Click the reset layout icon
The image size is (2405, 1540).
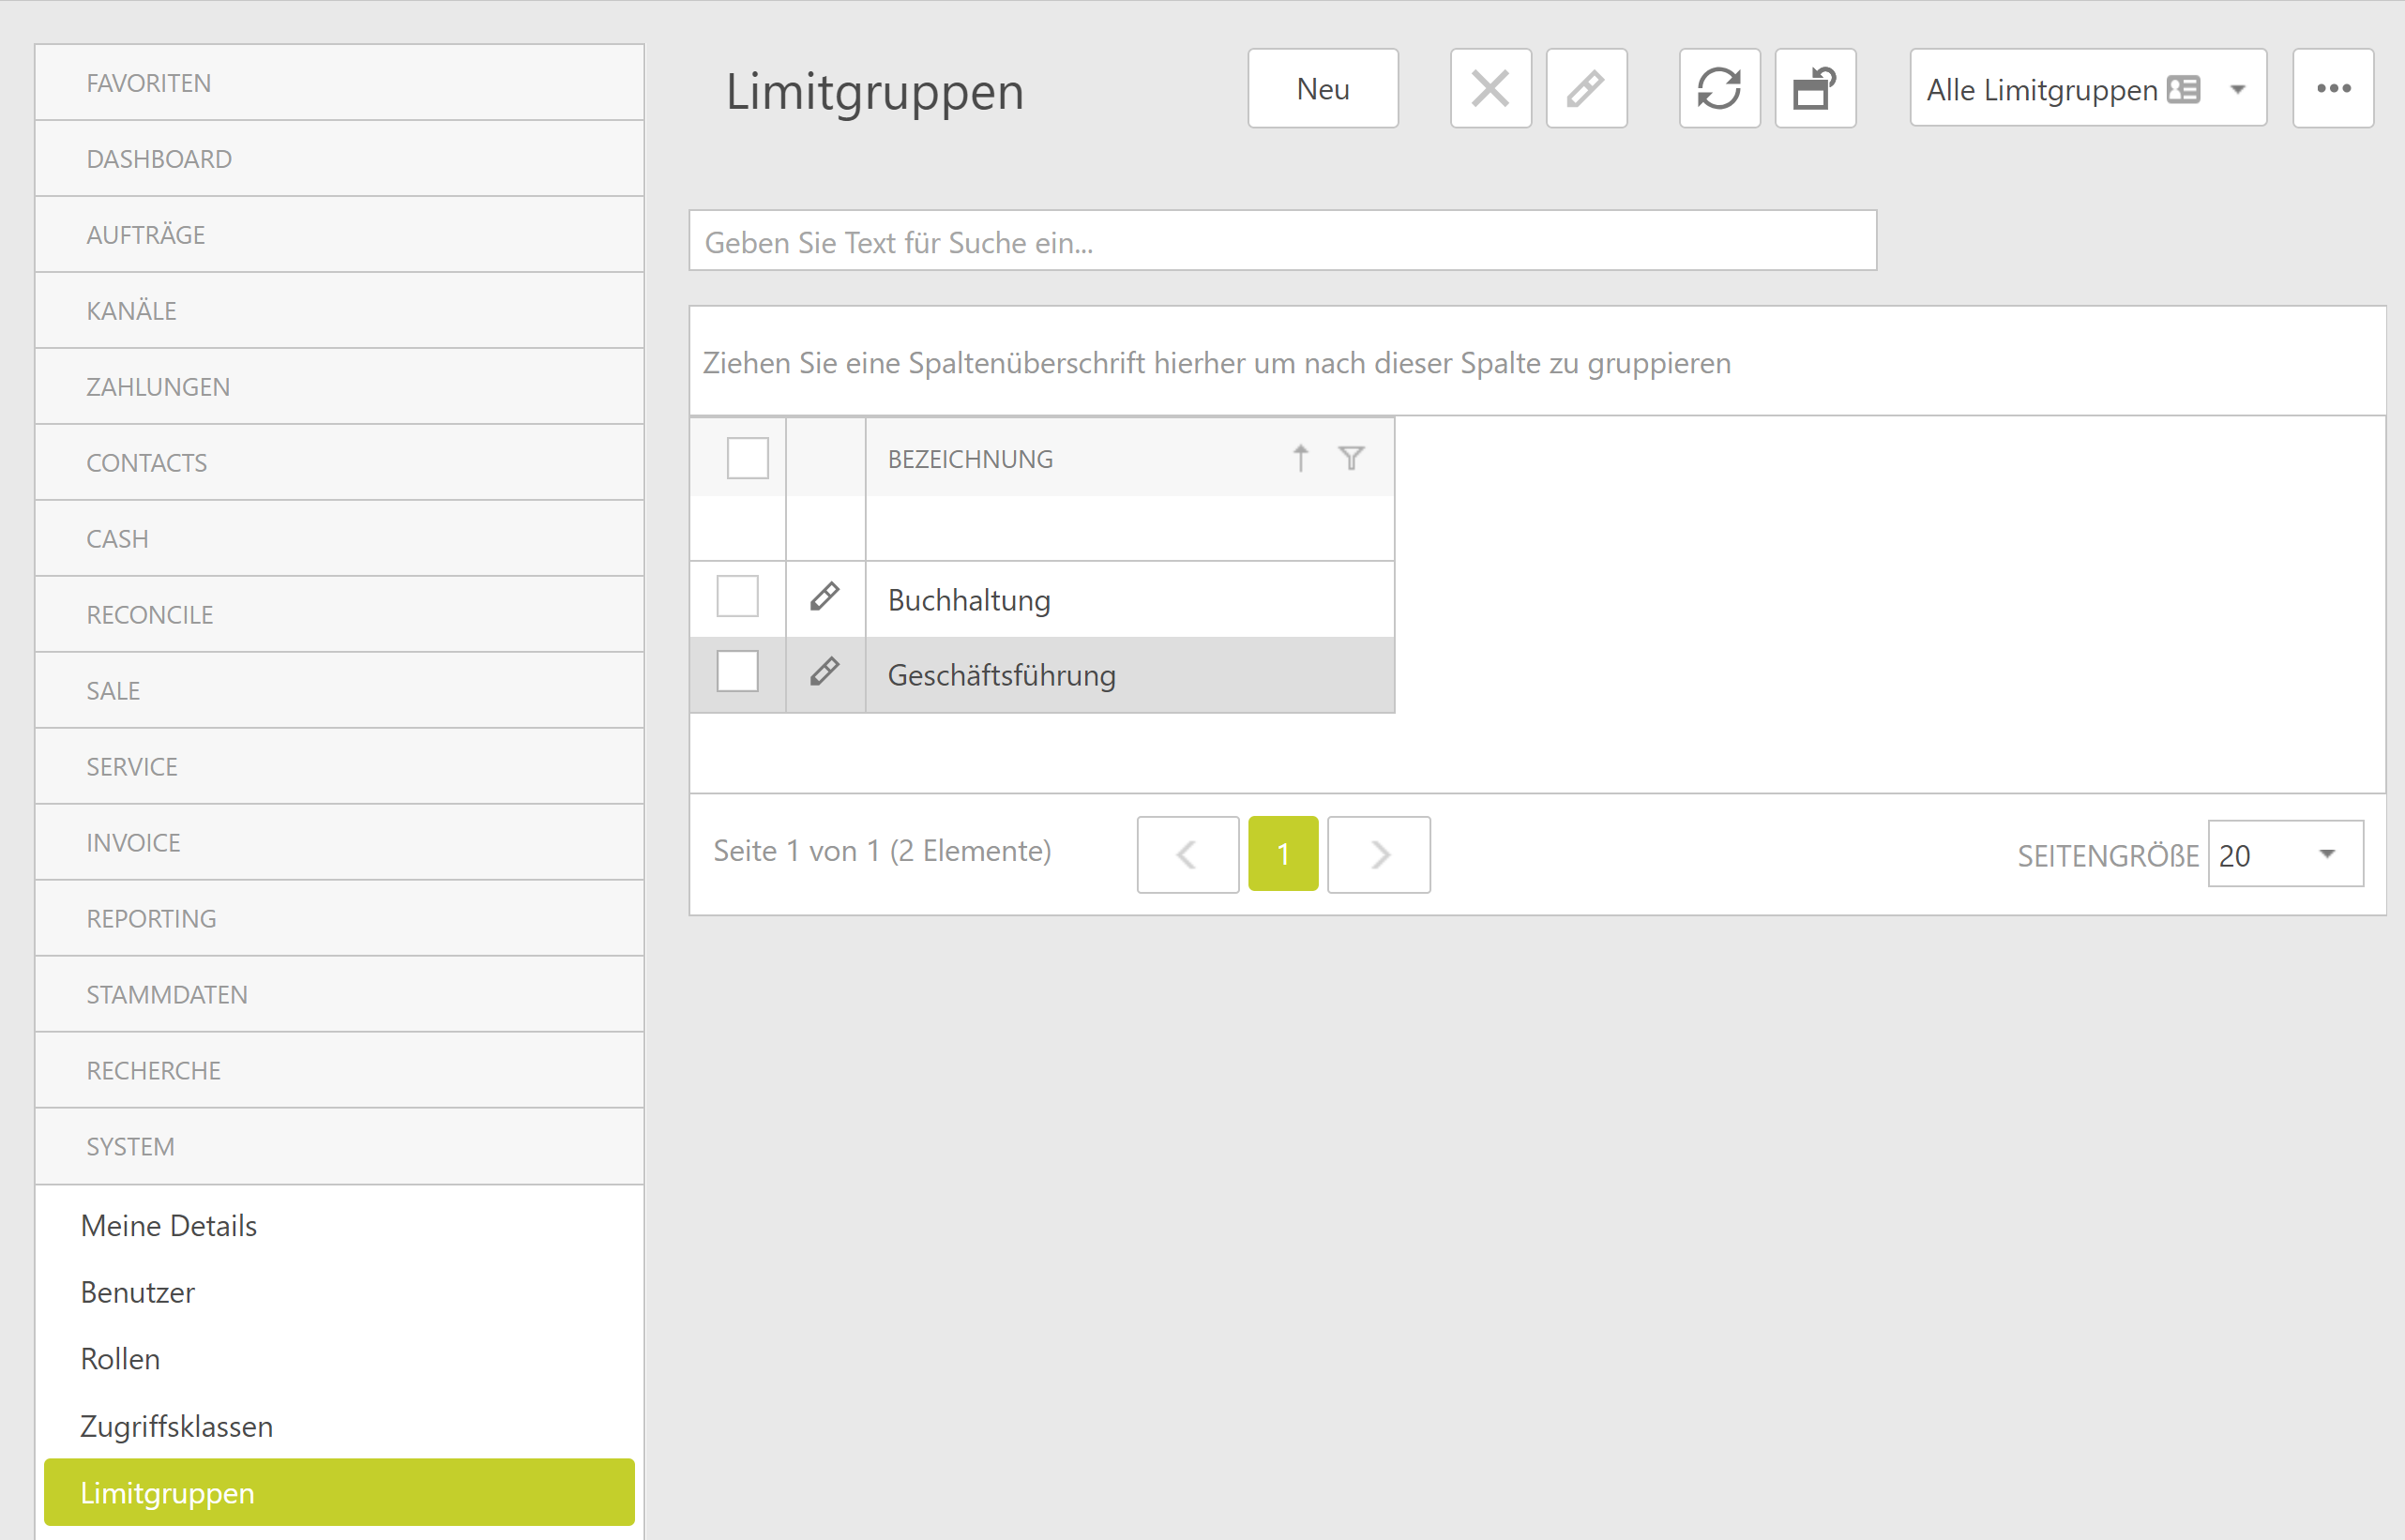pyautogui.click(x=1815, y=89)
